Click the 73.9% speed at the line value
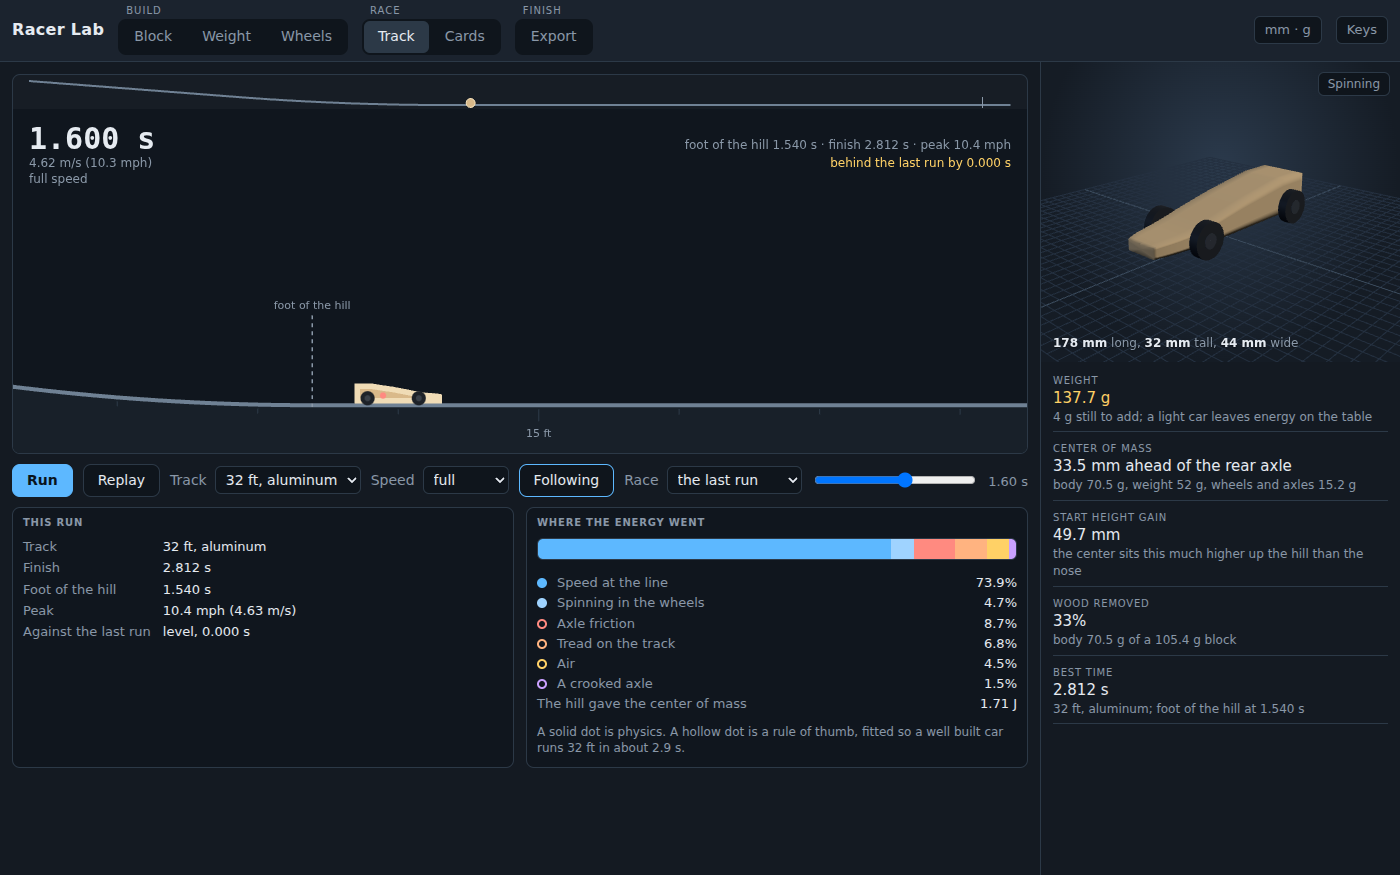The width and height of the screenshot is (1400, 875). [x=996, y=583]
